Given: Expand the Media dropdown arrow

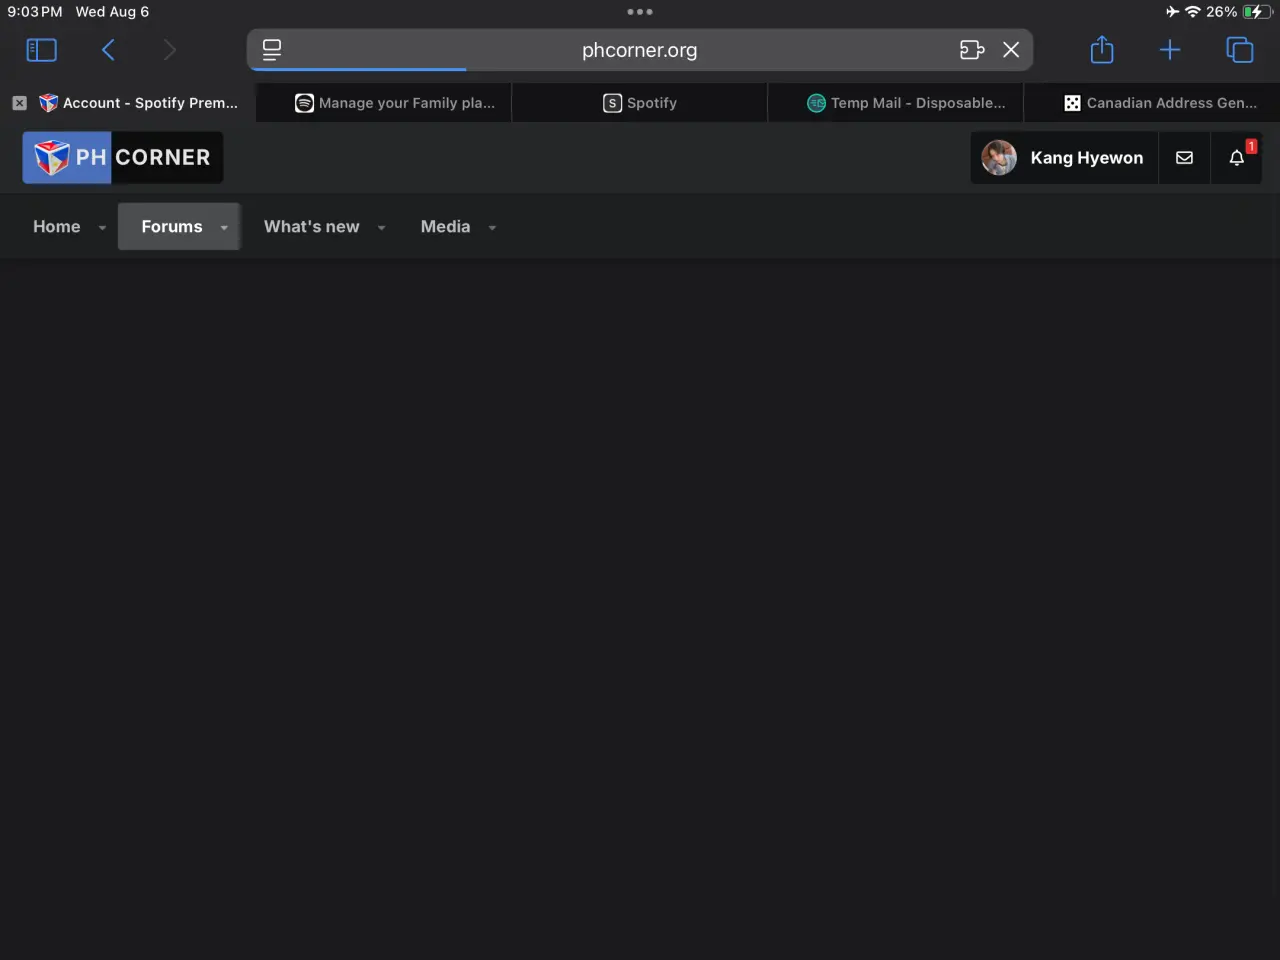Looking at the screenshot, I should click(x=492, y=228).
